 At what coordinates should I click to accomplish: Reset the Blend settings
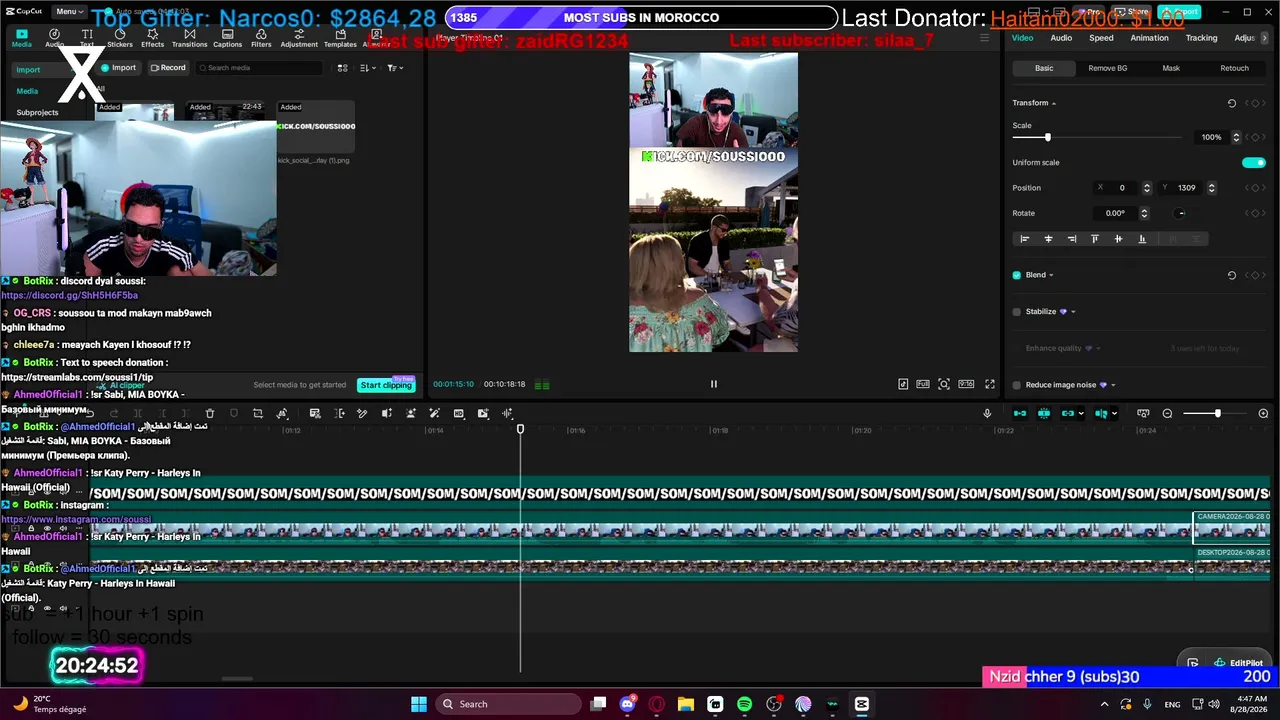pyautogui.click(x=1232, y=275)
